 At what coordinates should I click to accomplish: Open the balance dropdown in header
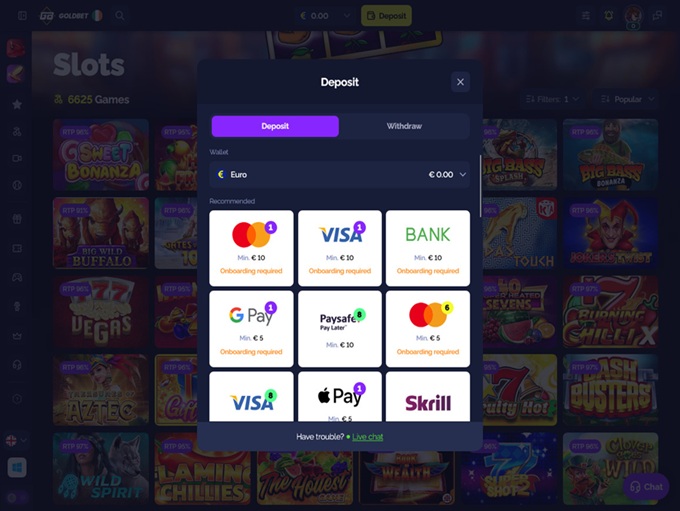point(324,16)
